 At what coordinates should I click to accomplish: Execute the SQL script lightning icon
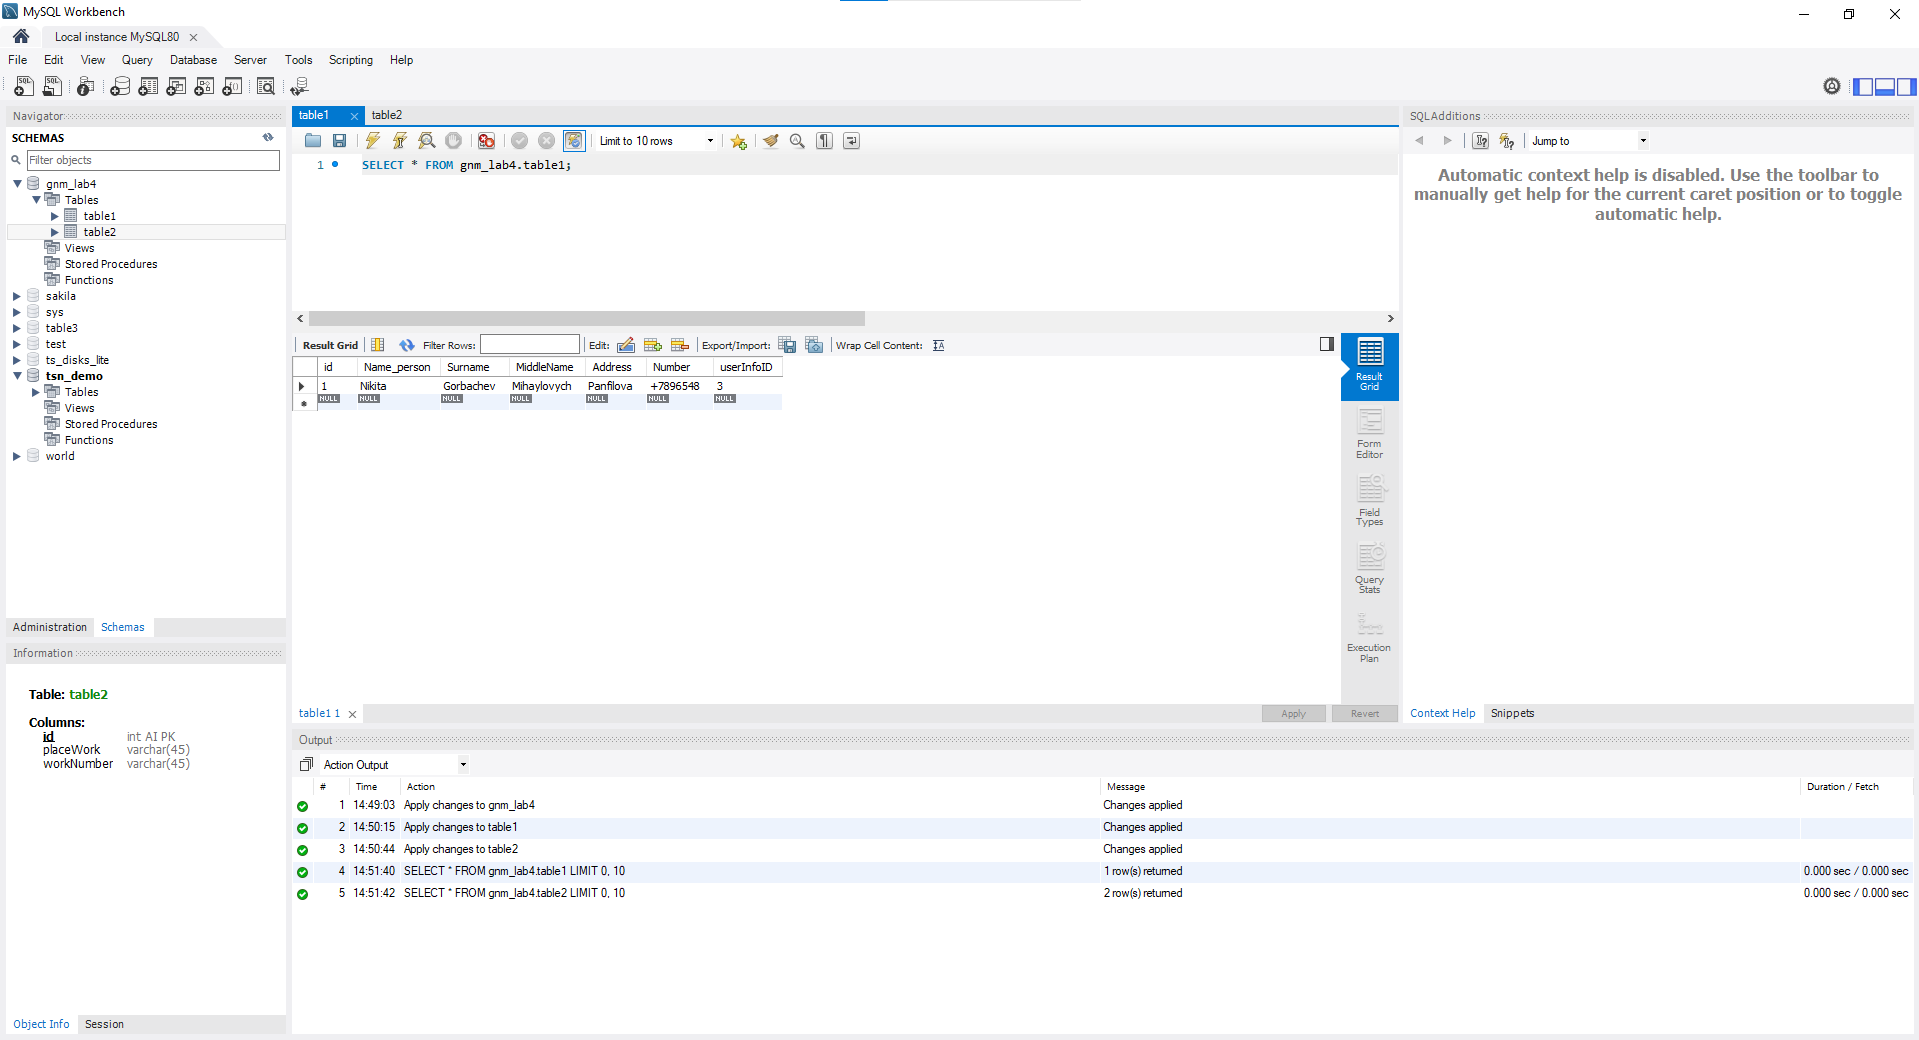pos(373,141)
